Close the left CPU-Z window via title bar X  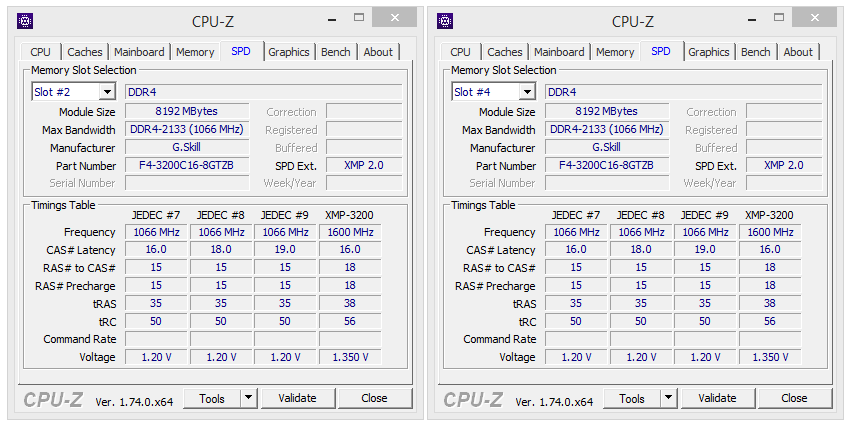click(394, 17)
